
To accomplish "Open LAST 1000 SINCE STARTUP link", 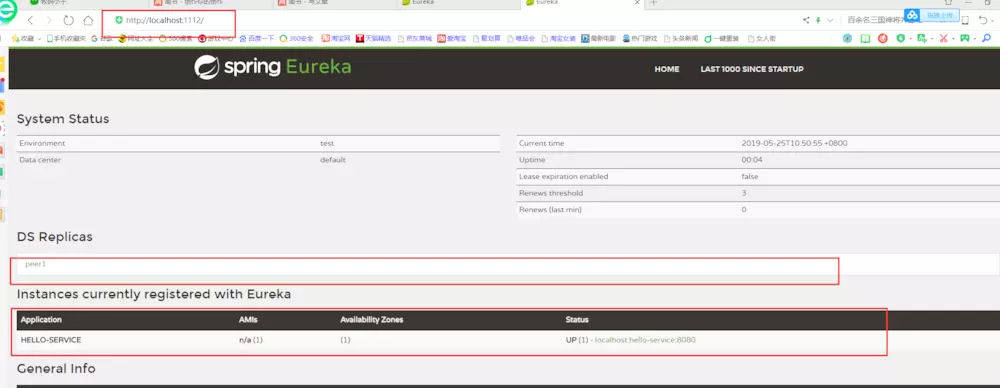I will click(752, 69).
